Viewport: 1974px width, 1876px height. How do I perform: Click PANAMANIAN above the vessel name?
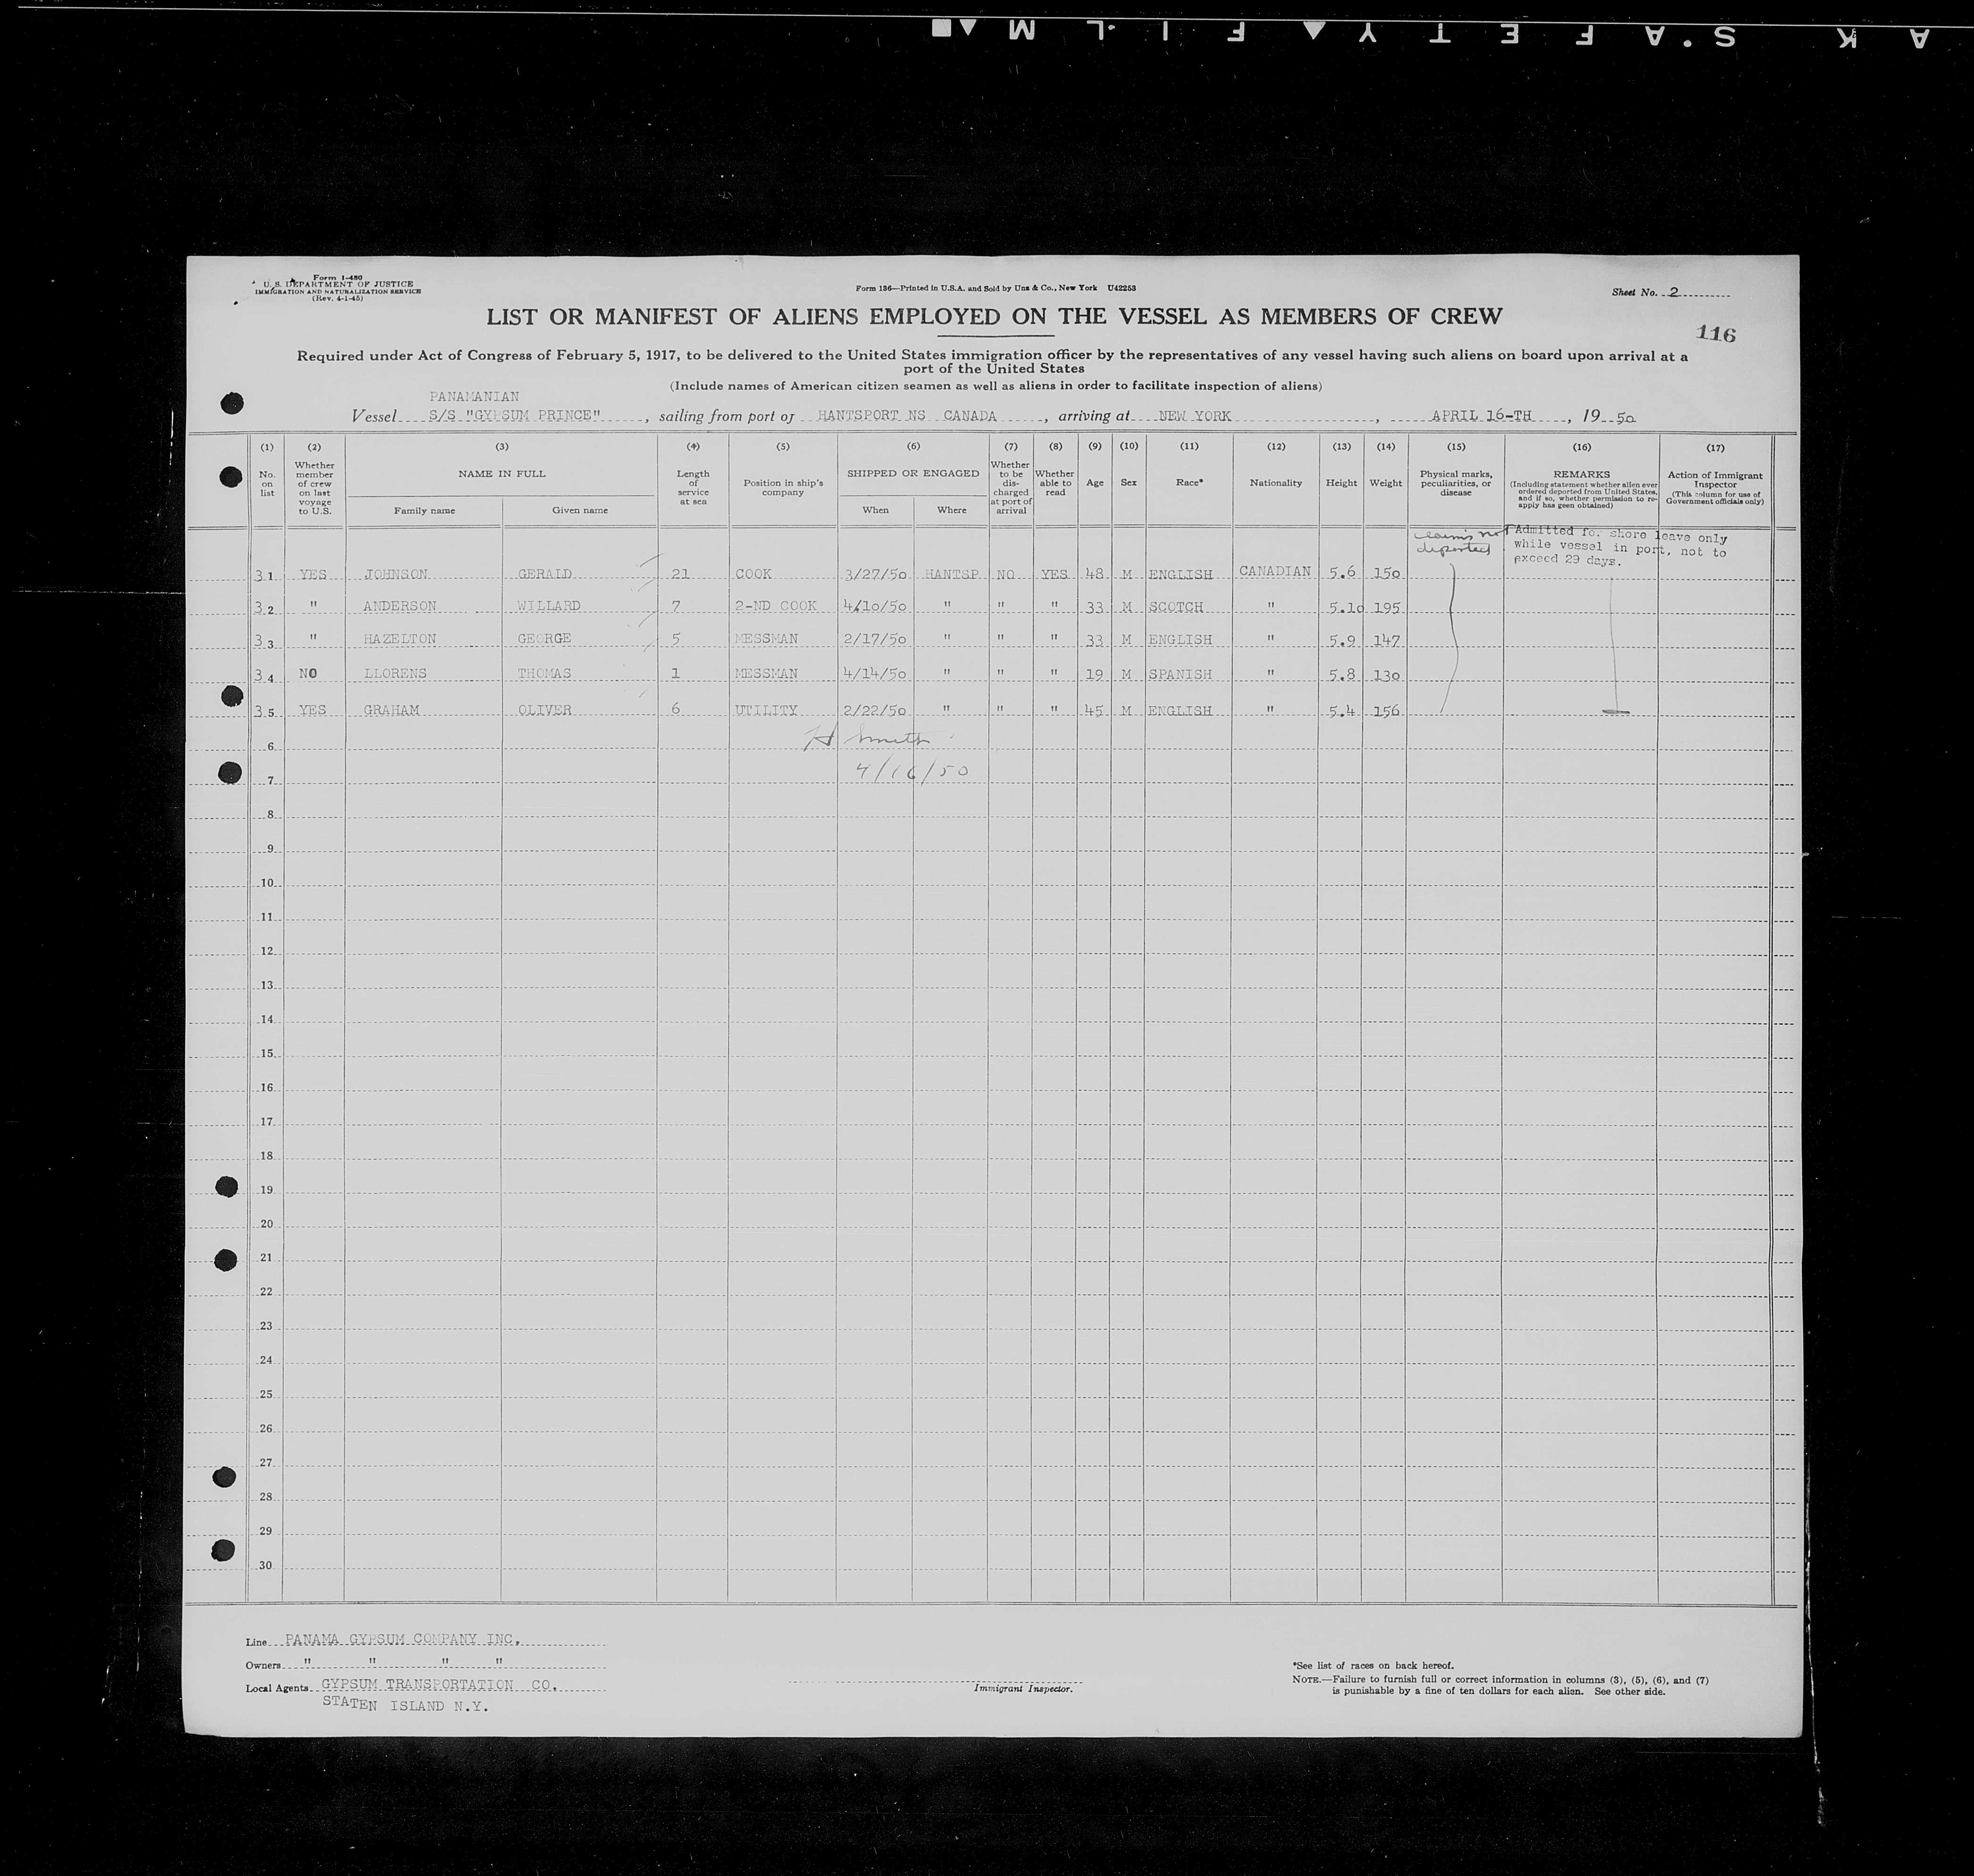(474, 397)
